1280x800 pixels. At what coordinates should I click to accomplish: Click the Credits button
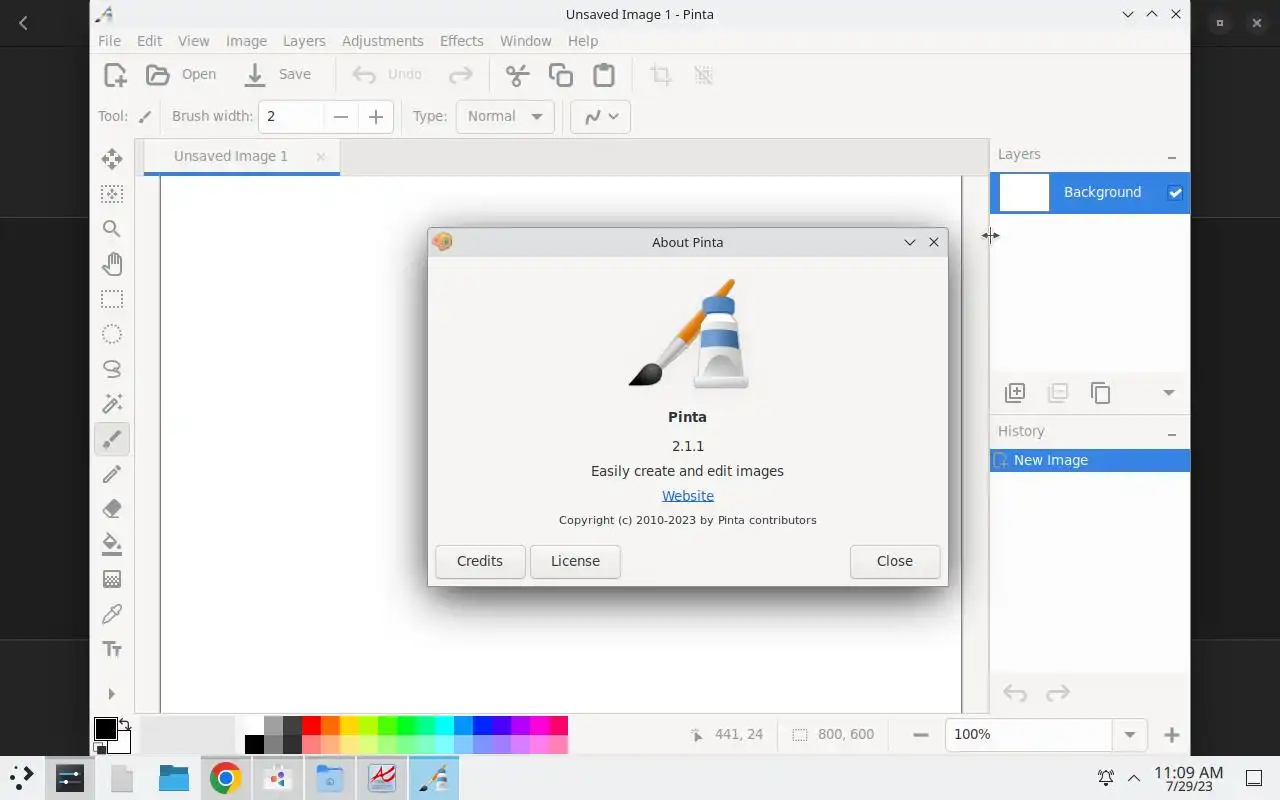coord(480,561)
